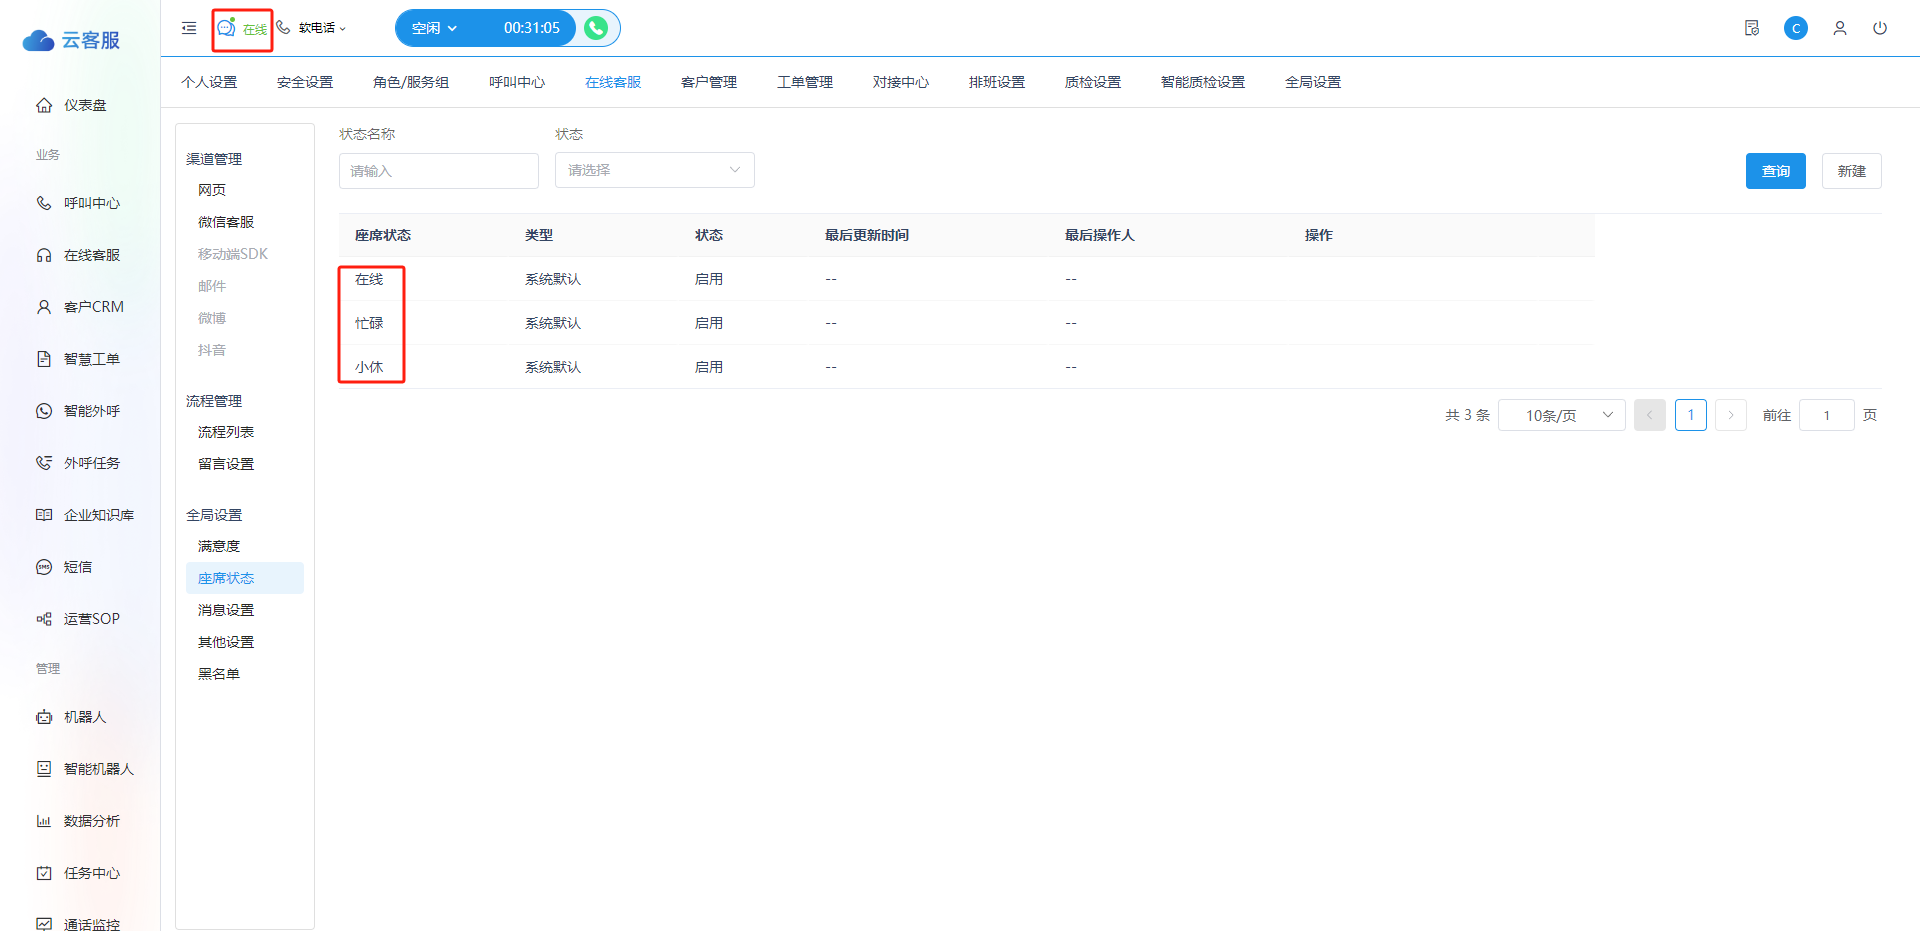The width and height of the screenshot is (1920, 931).
Task: Switch to top 呼叫中心 tab
Action: pyautogui.click(x=517, y=82)
